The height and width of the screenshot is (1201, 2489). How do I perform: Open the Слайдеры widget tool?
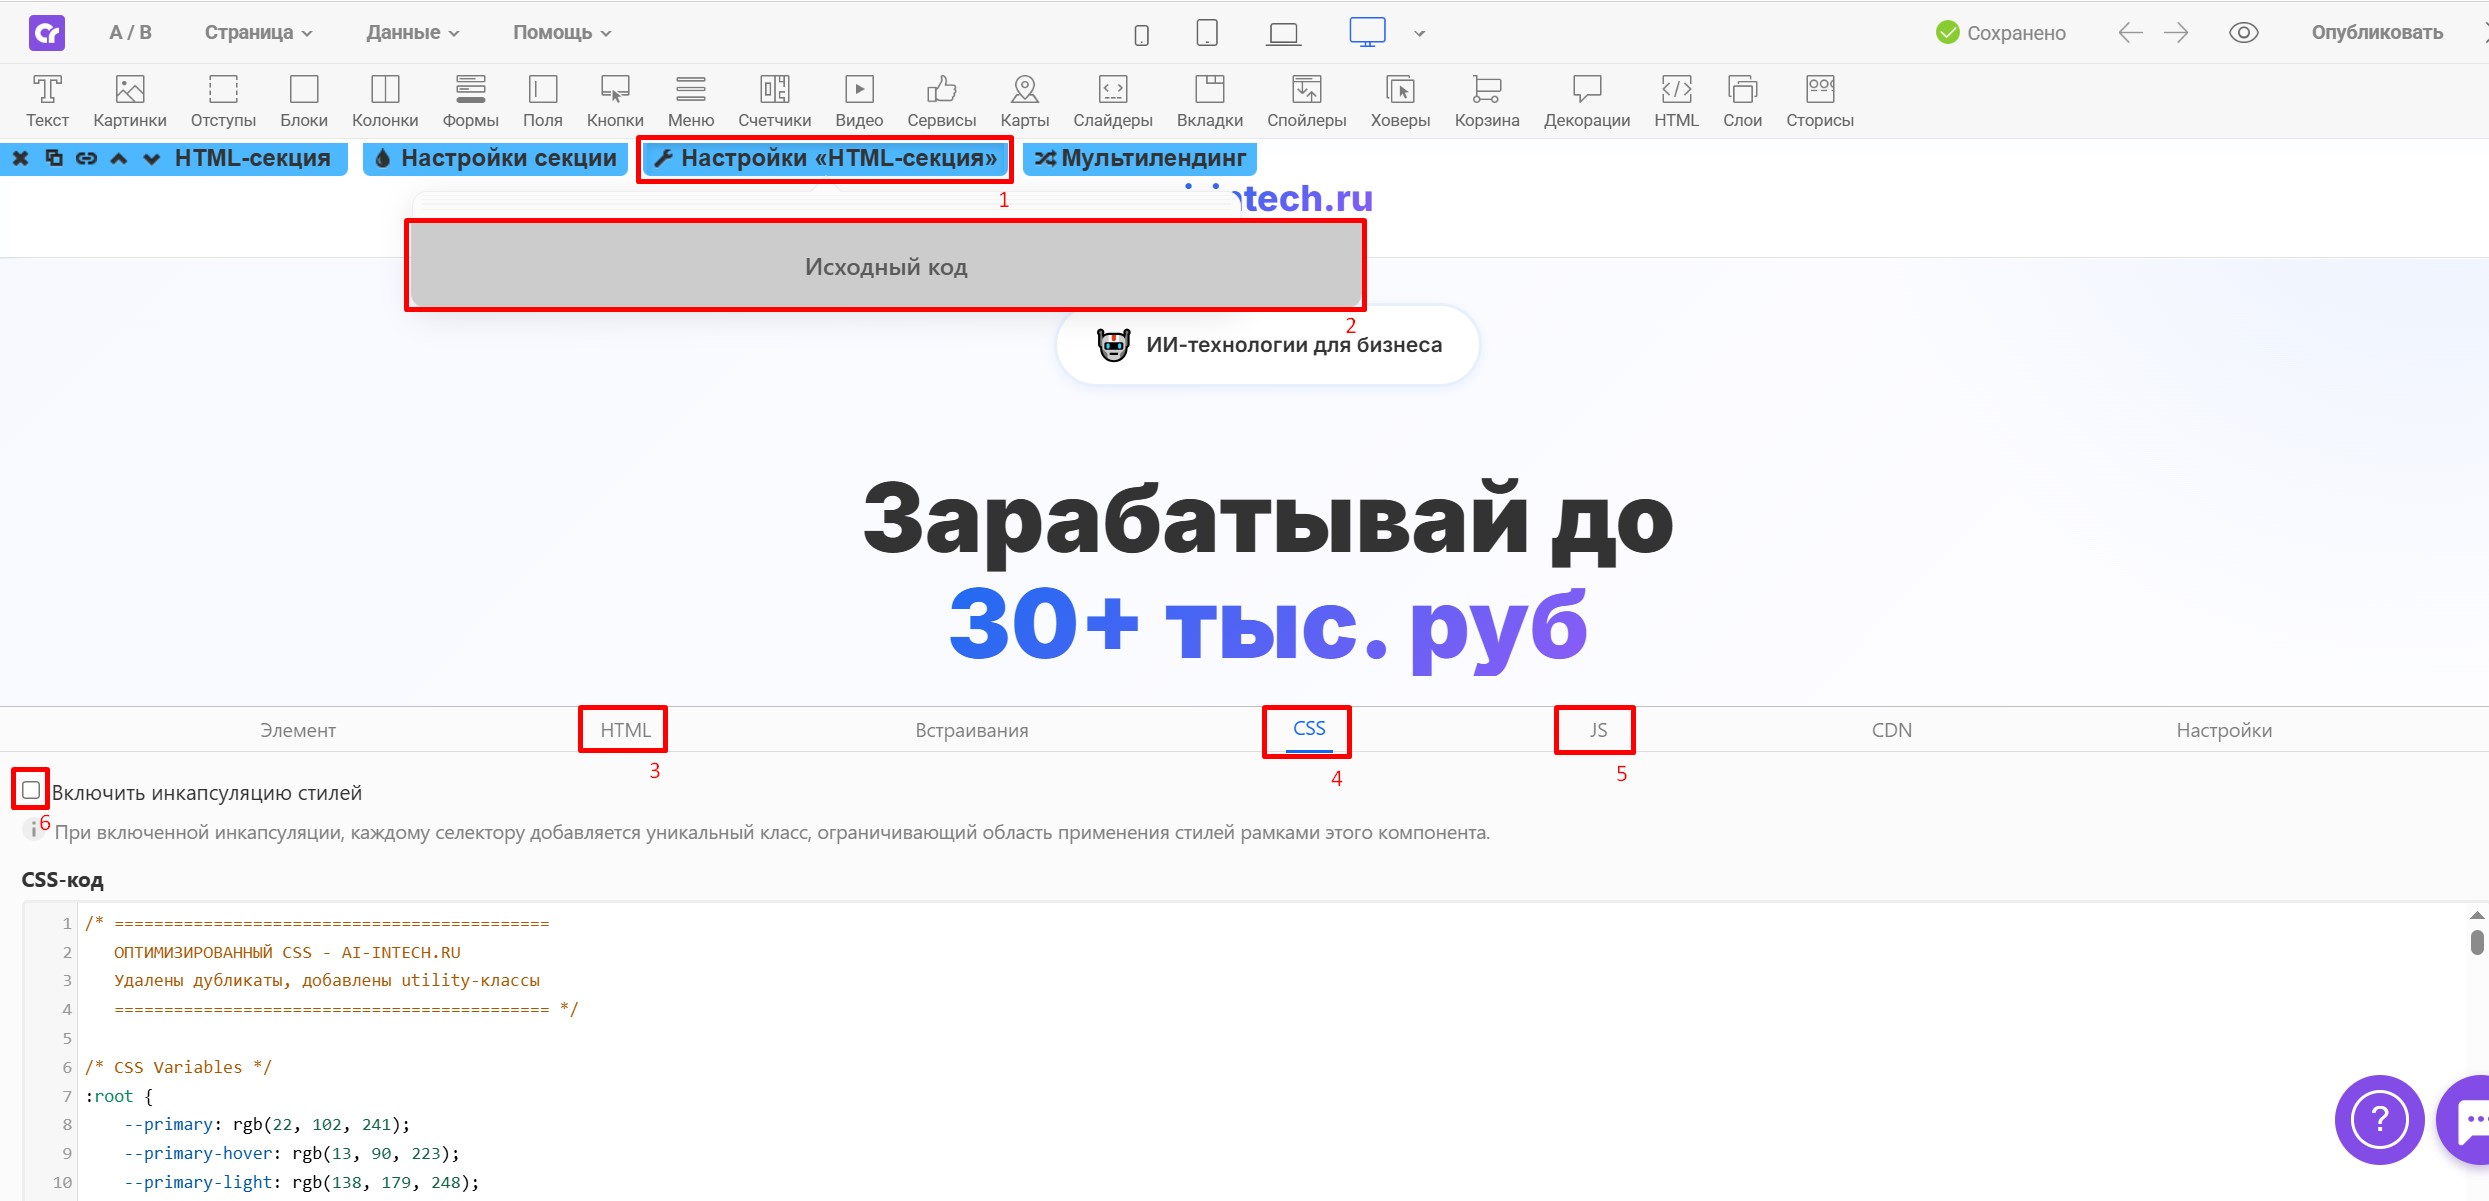click(1112, 100)
